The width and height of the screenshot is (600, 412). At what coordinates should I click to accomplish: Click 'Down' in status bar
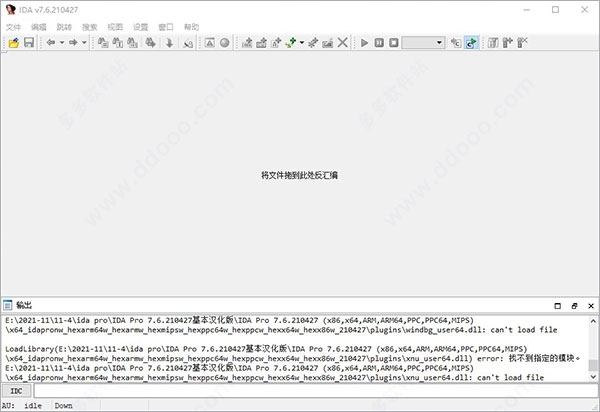pos(64,406)
